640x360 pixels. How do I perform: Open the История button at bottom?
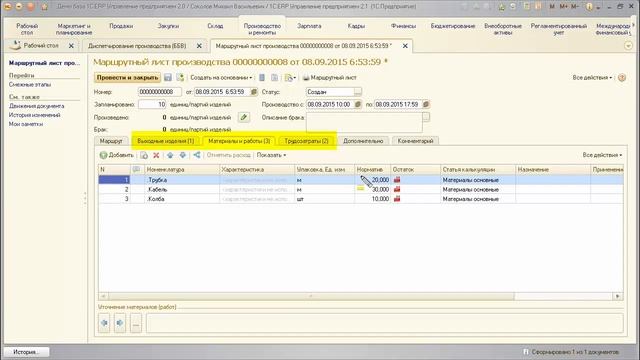[x=26, y=352]
